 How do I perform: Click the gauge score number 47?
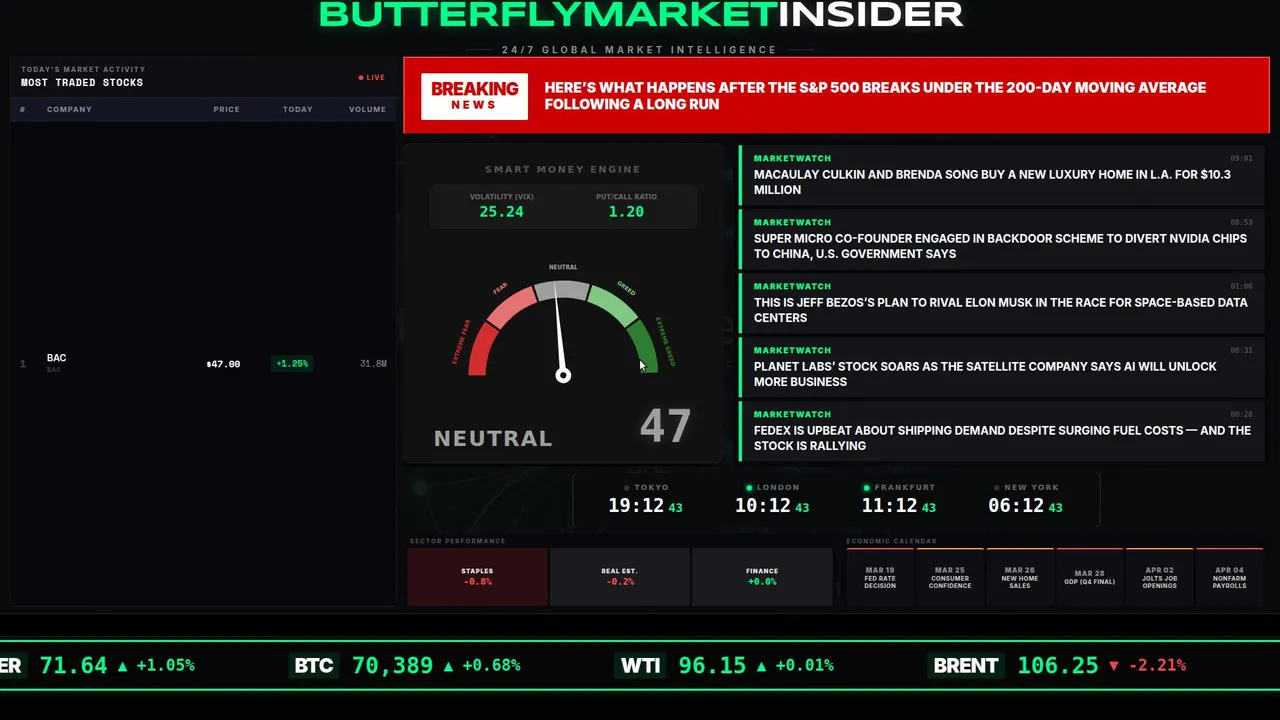(x=665, y=427)
